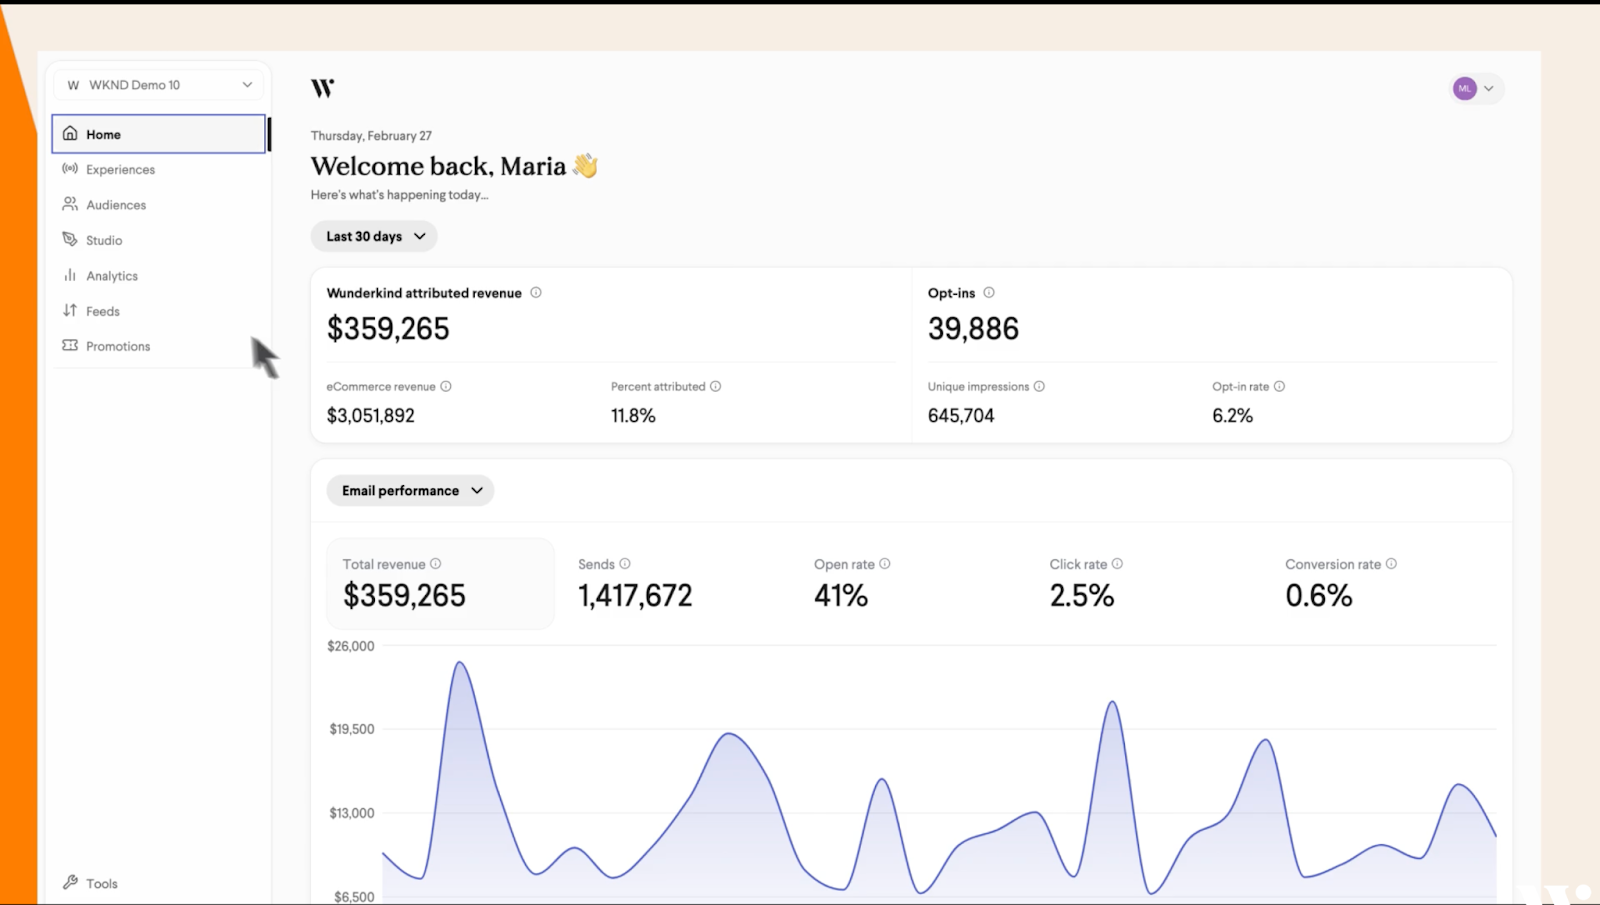This screenshot has height=905, width=1600.
Task: Show the Opt-ins info tooltip
Action: [x=990, y=292]
